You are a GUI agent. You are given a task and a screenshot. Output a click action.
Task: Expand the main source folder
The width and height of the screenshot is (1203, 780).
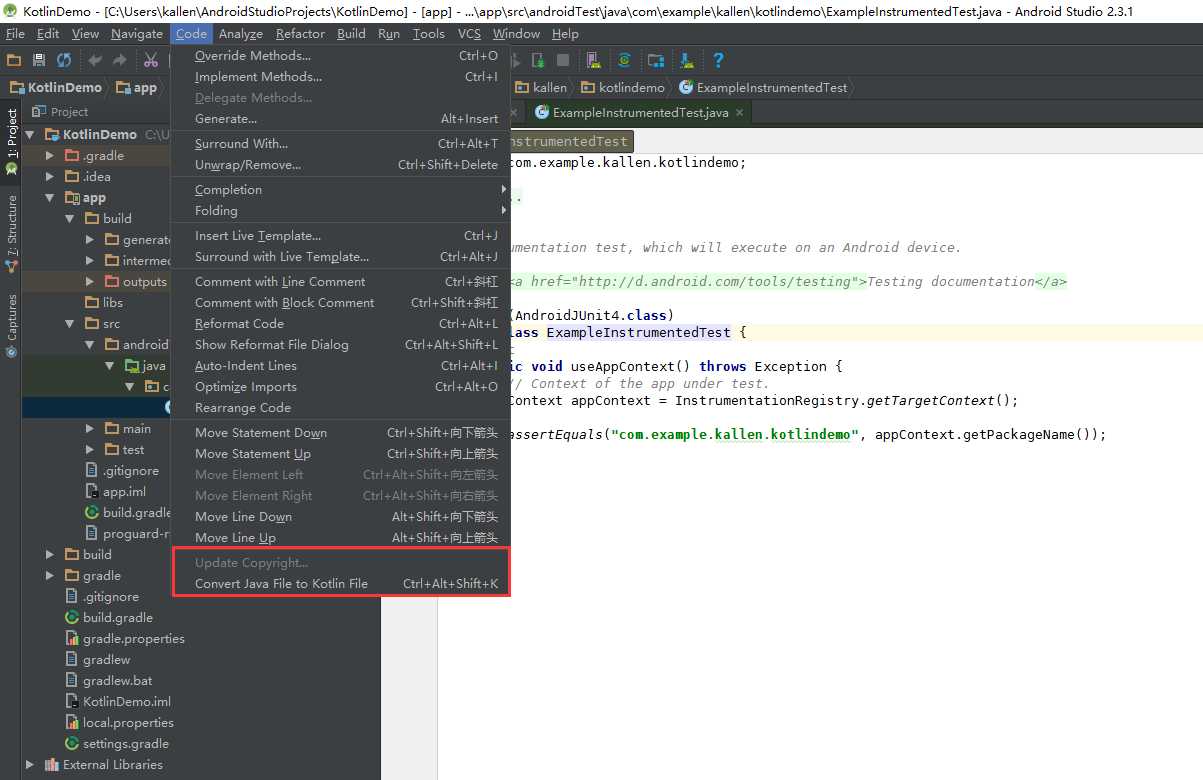(90, 429)
